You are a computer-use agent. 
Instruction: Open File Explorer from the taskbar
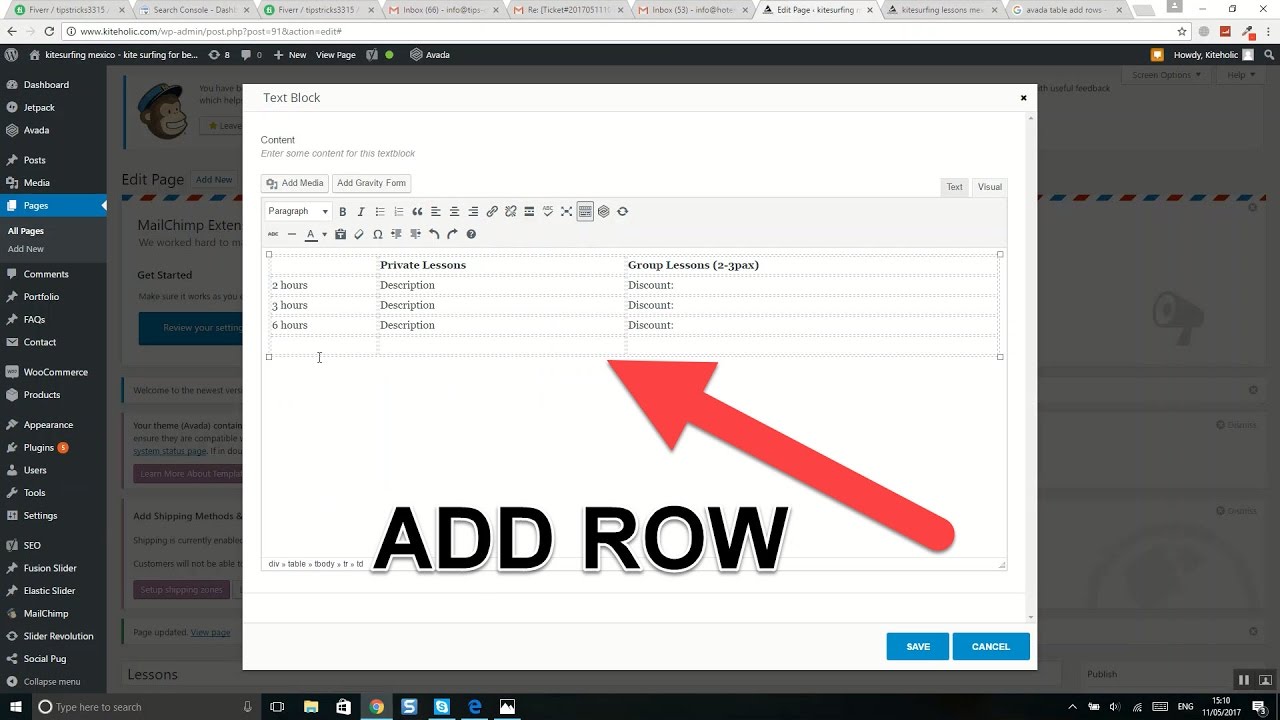(x=311, y=707)
